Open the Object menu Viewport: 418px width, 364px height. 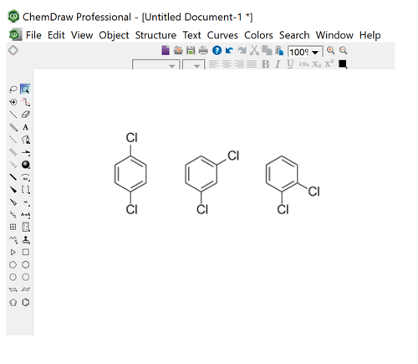pyautogui.click(x=114, y=35)
